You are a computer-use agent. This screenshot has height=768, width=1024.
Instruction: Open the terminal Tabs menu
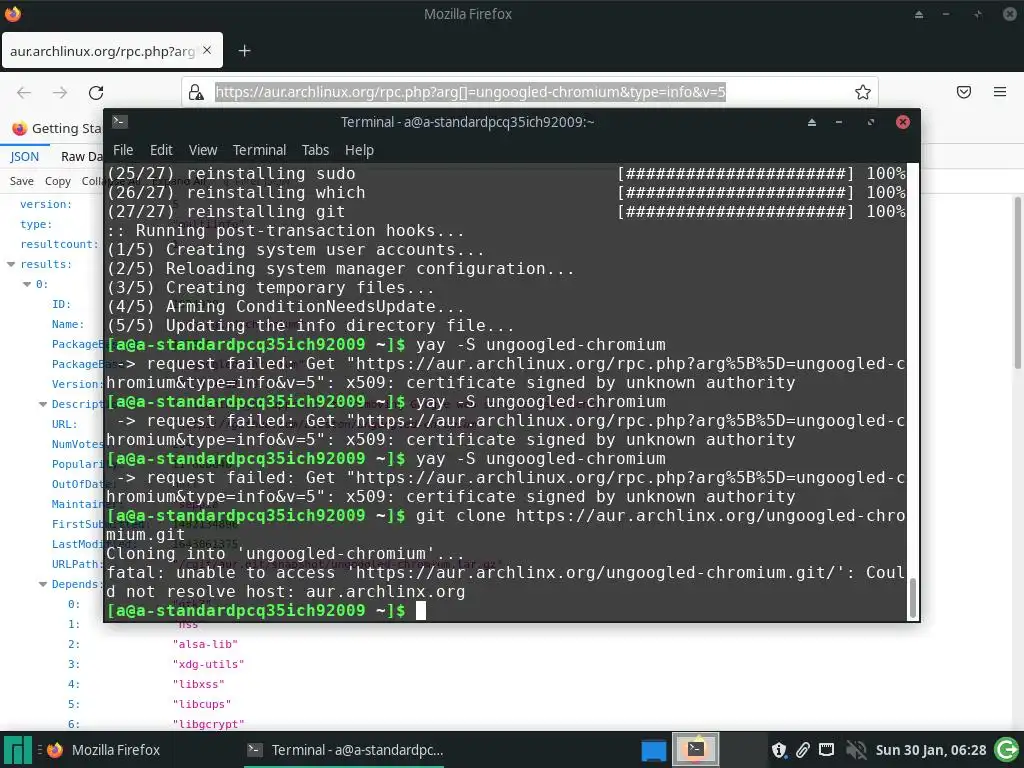pyautogui.click(x=315, y=150)
